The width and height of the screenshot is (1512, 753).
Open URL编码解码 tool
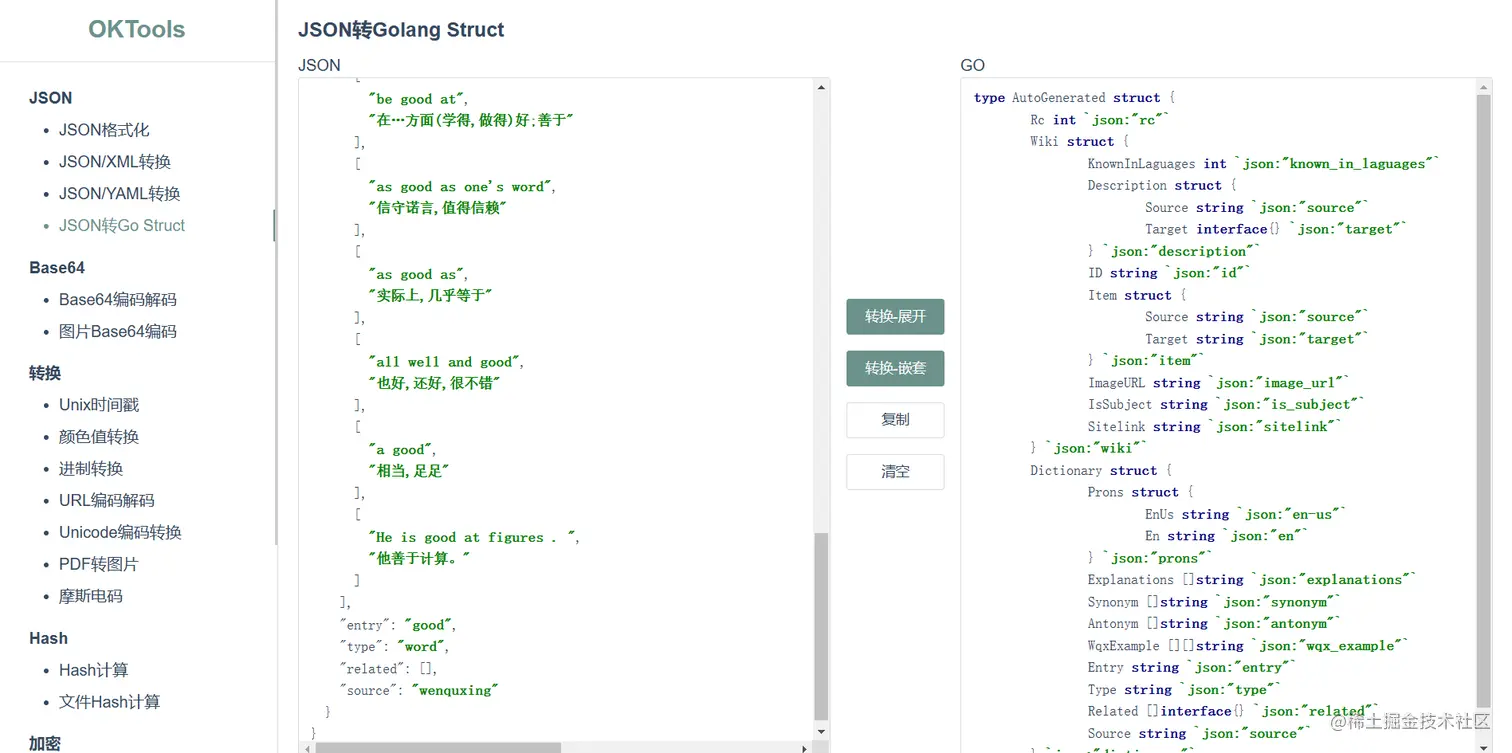[x=107, y=501]
